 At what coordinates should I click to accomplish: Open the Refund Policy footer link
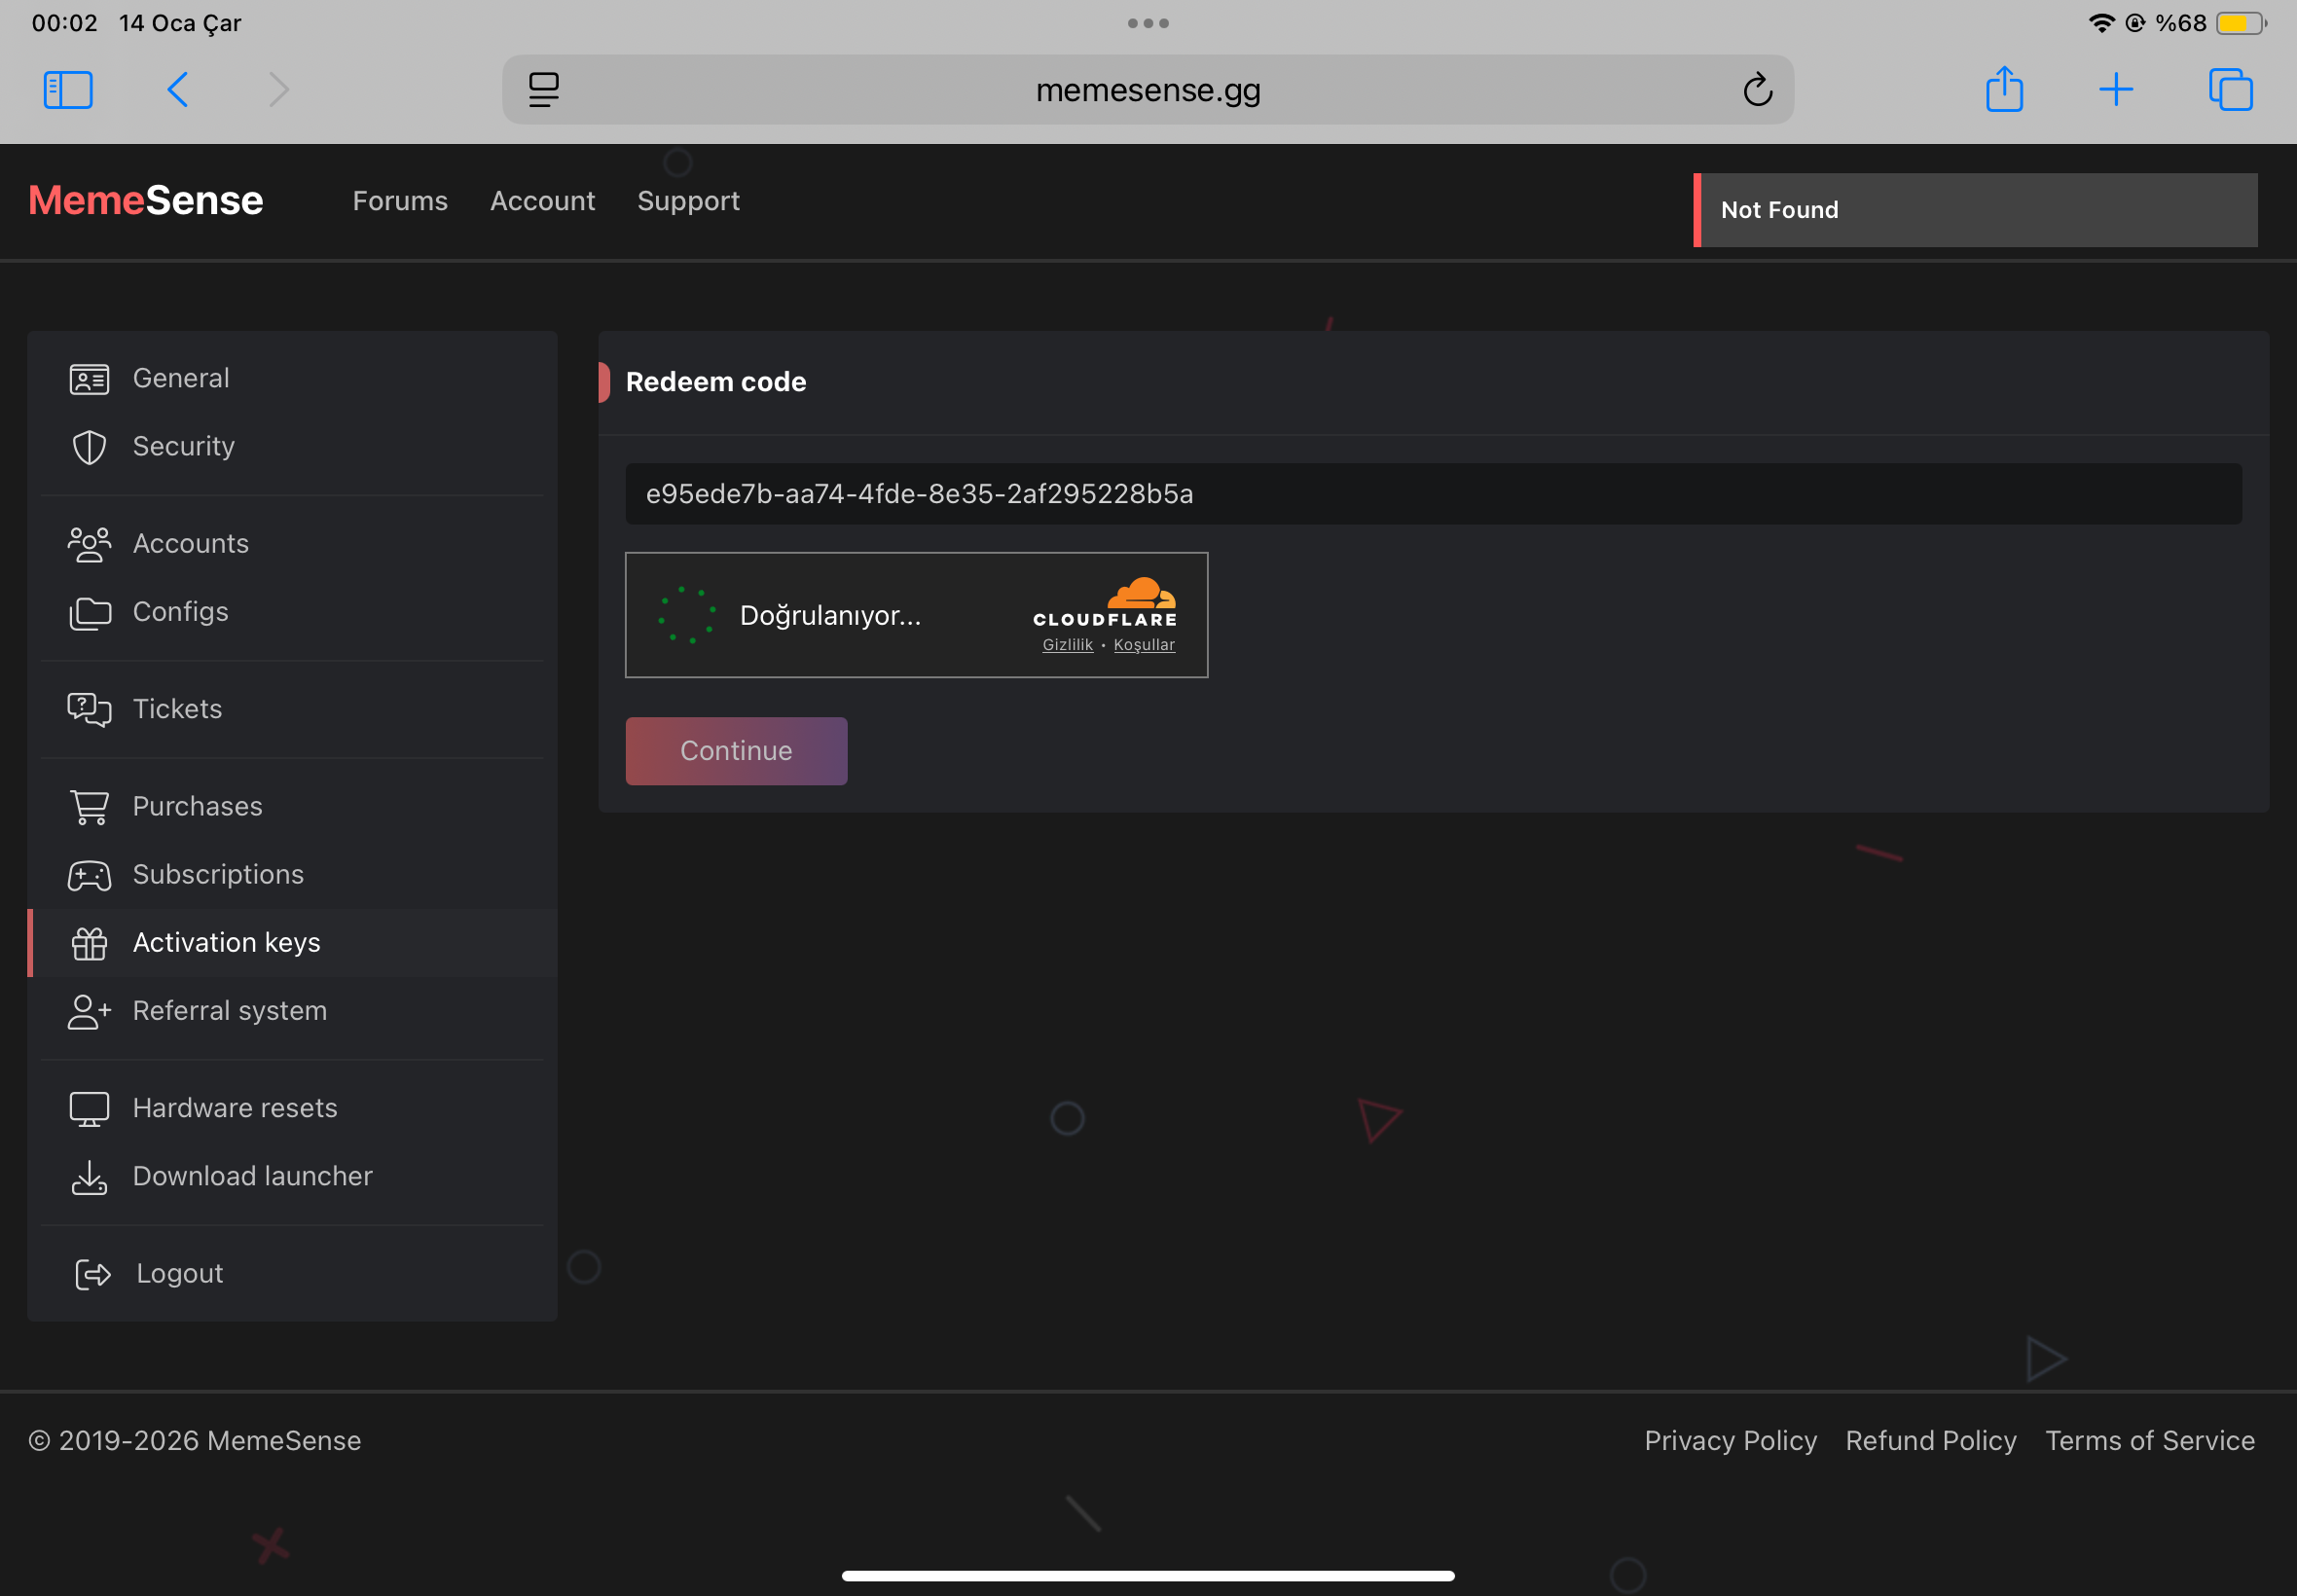coord(1930,1440)
